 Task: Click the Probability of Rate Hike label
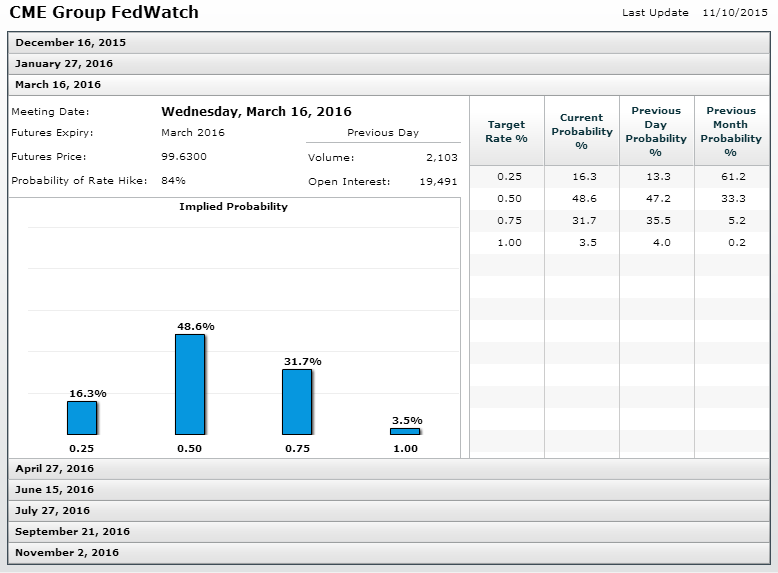[x=79, y=181]
